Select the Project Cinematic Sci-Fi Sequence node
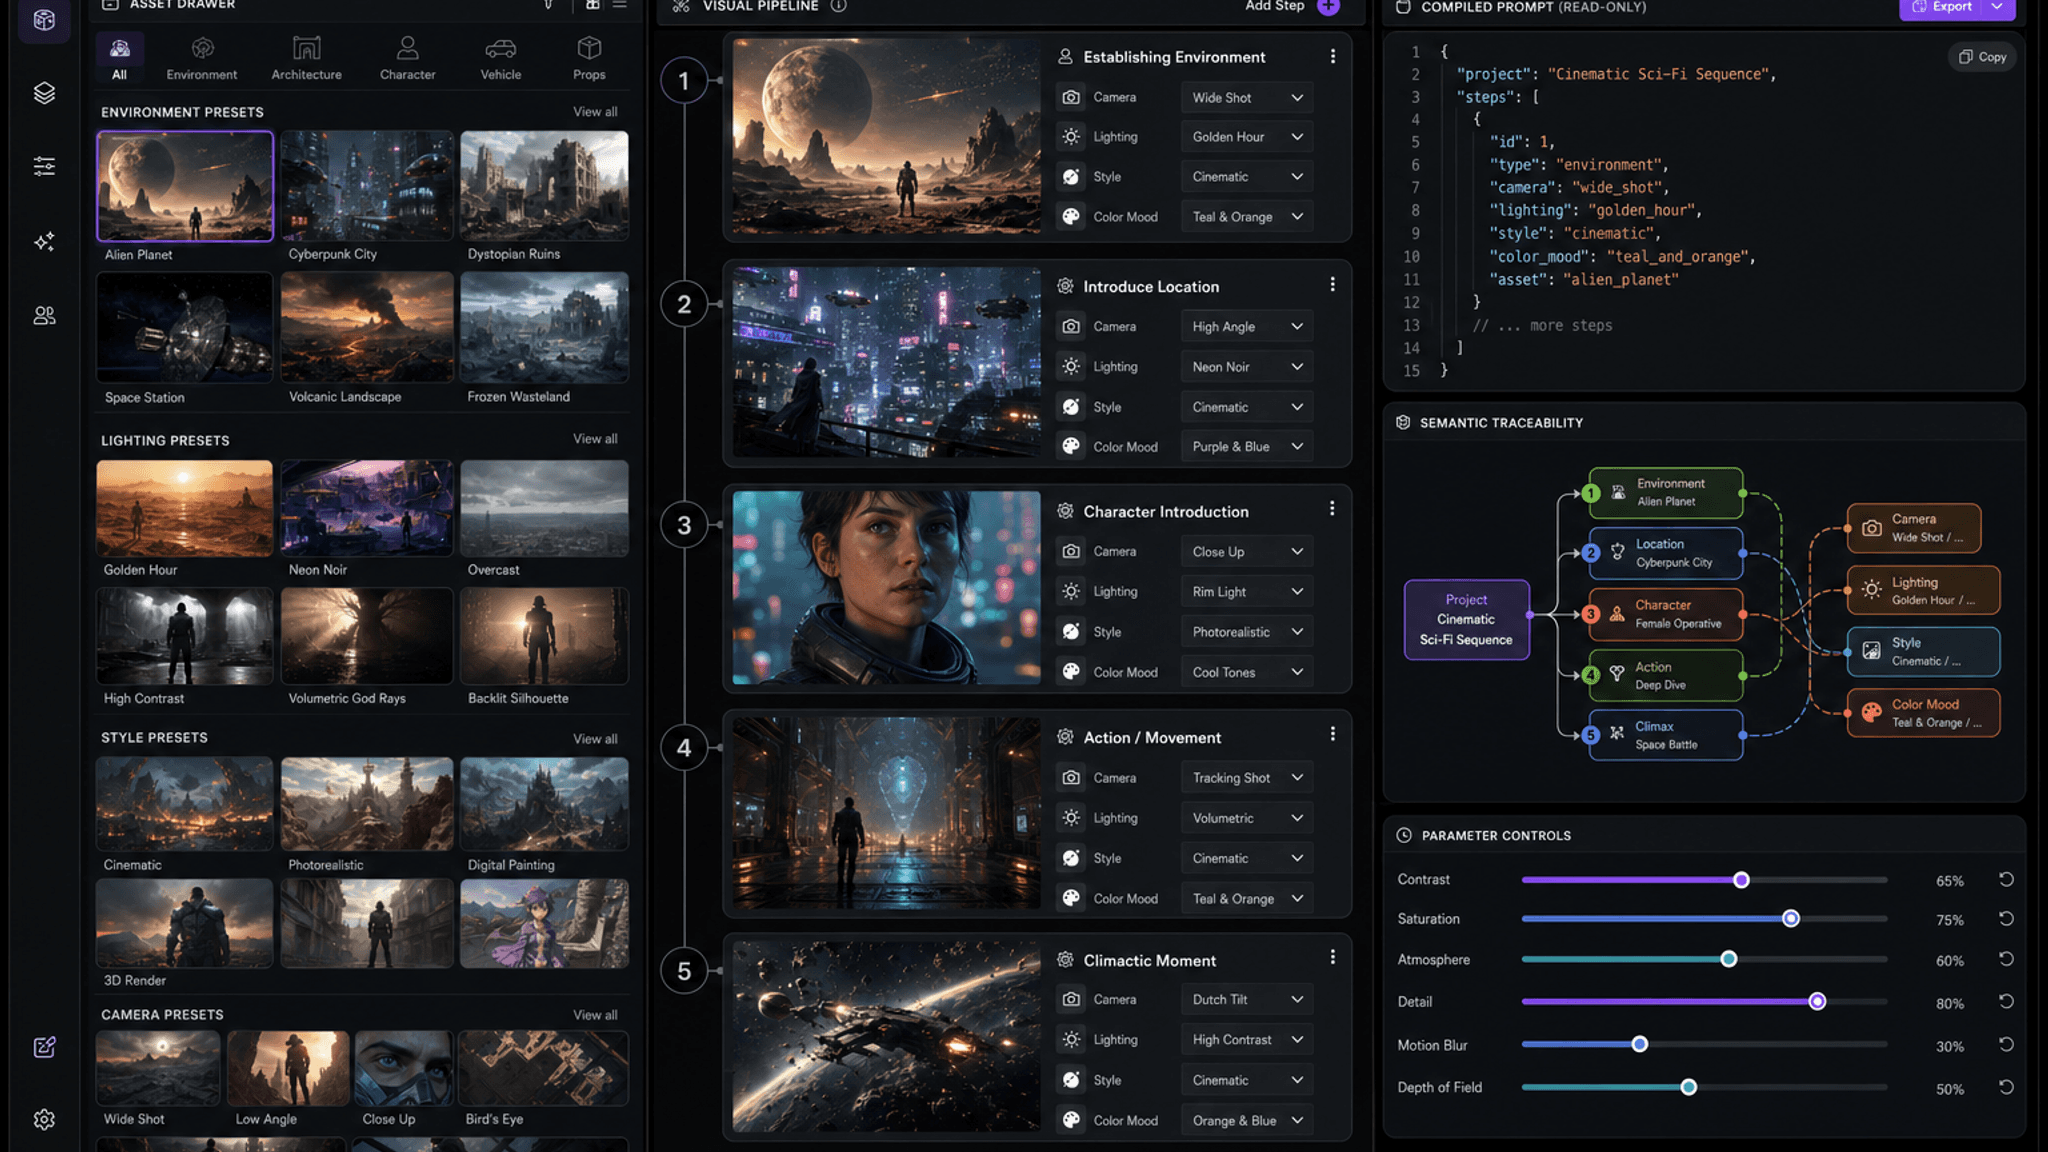 click(x=1466, y=620)
